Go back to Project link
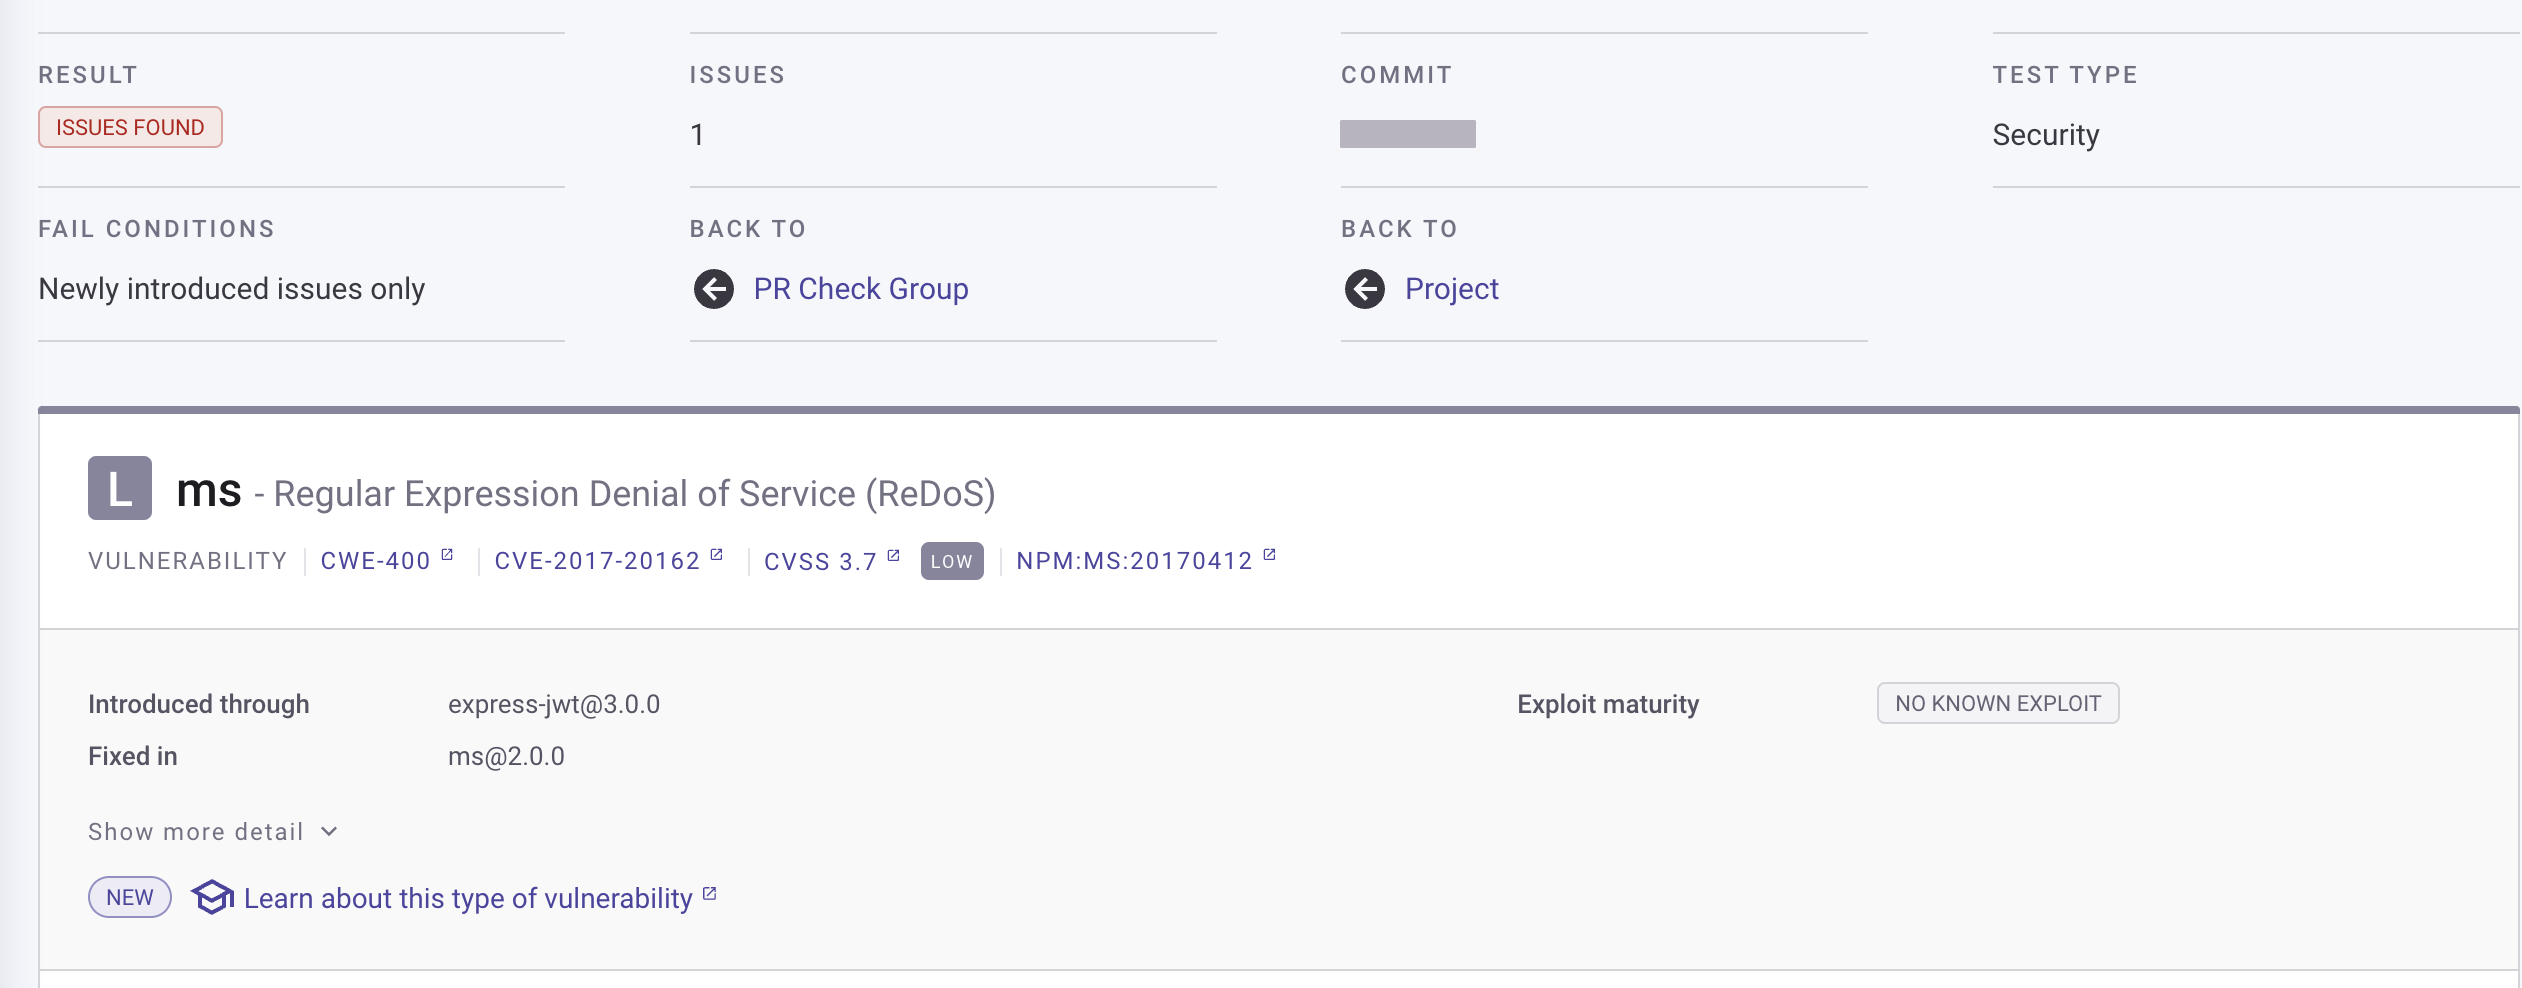The height and width of the screenshot is (988, 2522). (1451, 289)
